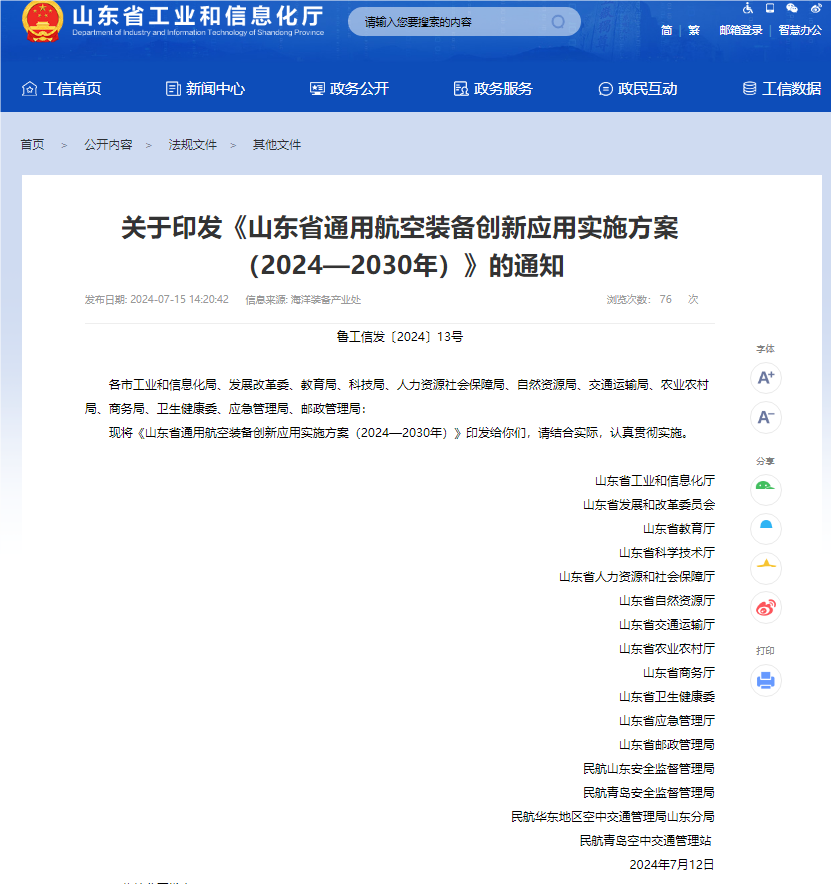831x884 pixels.
Task: Click signature line 山东省卫生健康委
Action: [667, 697]
